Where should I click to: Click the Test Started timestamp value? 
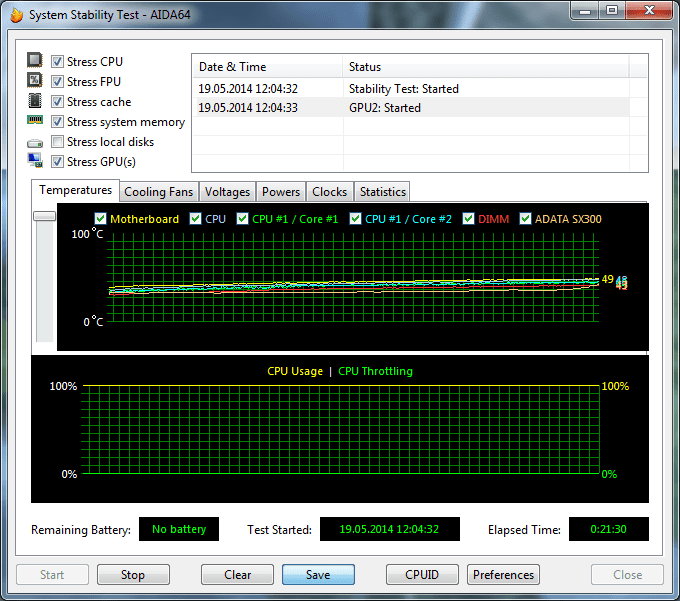pyautogui.click(x=389, y=529)
